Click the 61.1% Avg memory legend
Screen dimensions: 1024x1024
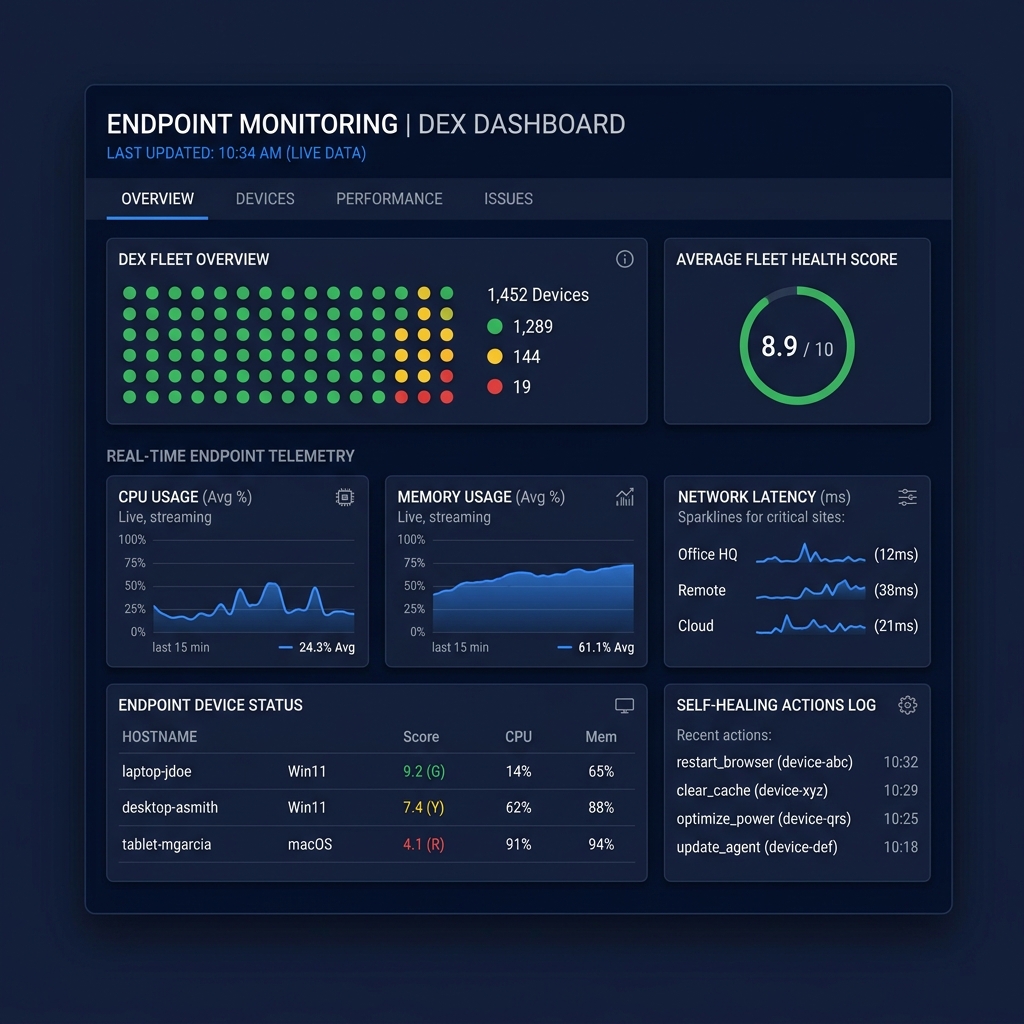coord(596,647)
